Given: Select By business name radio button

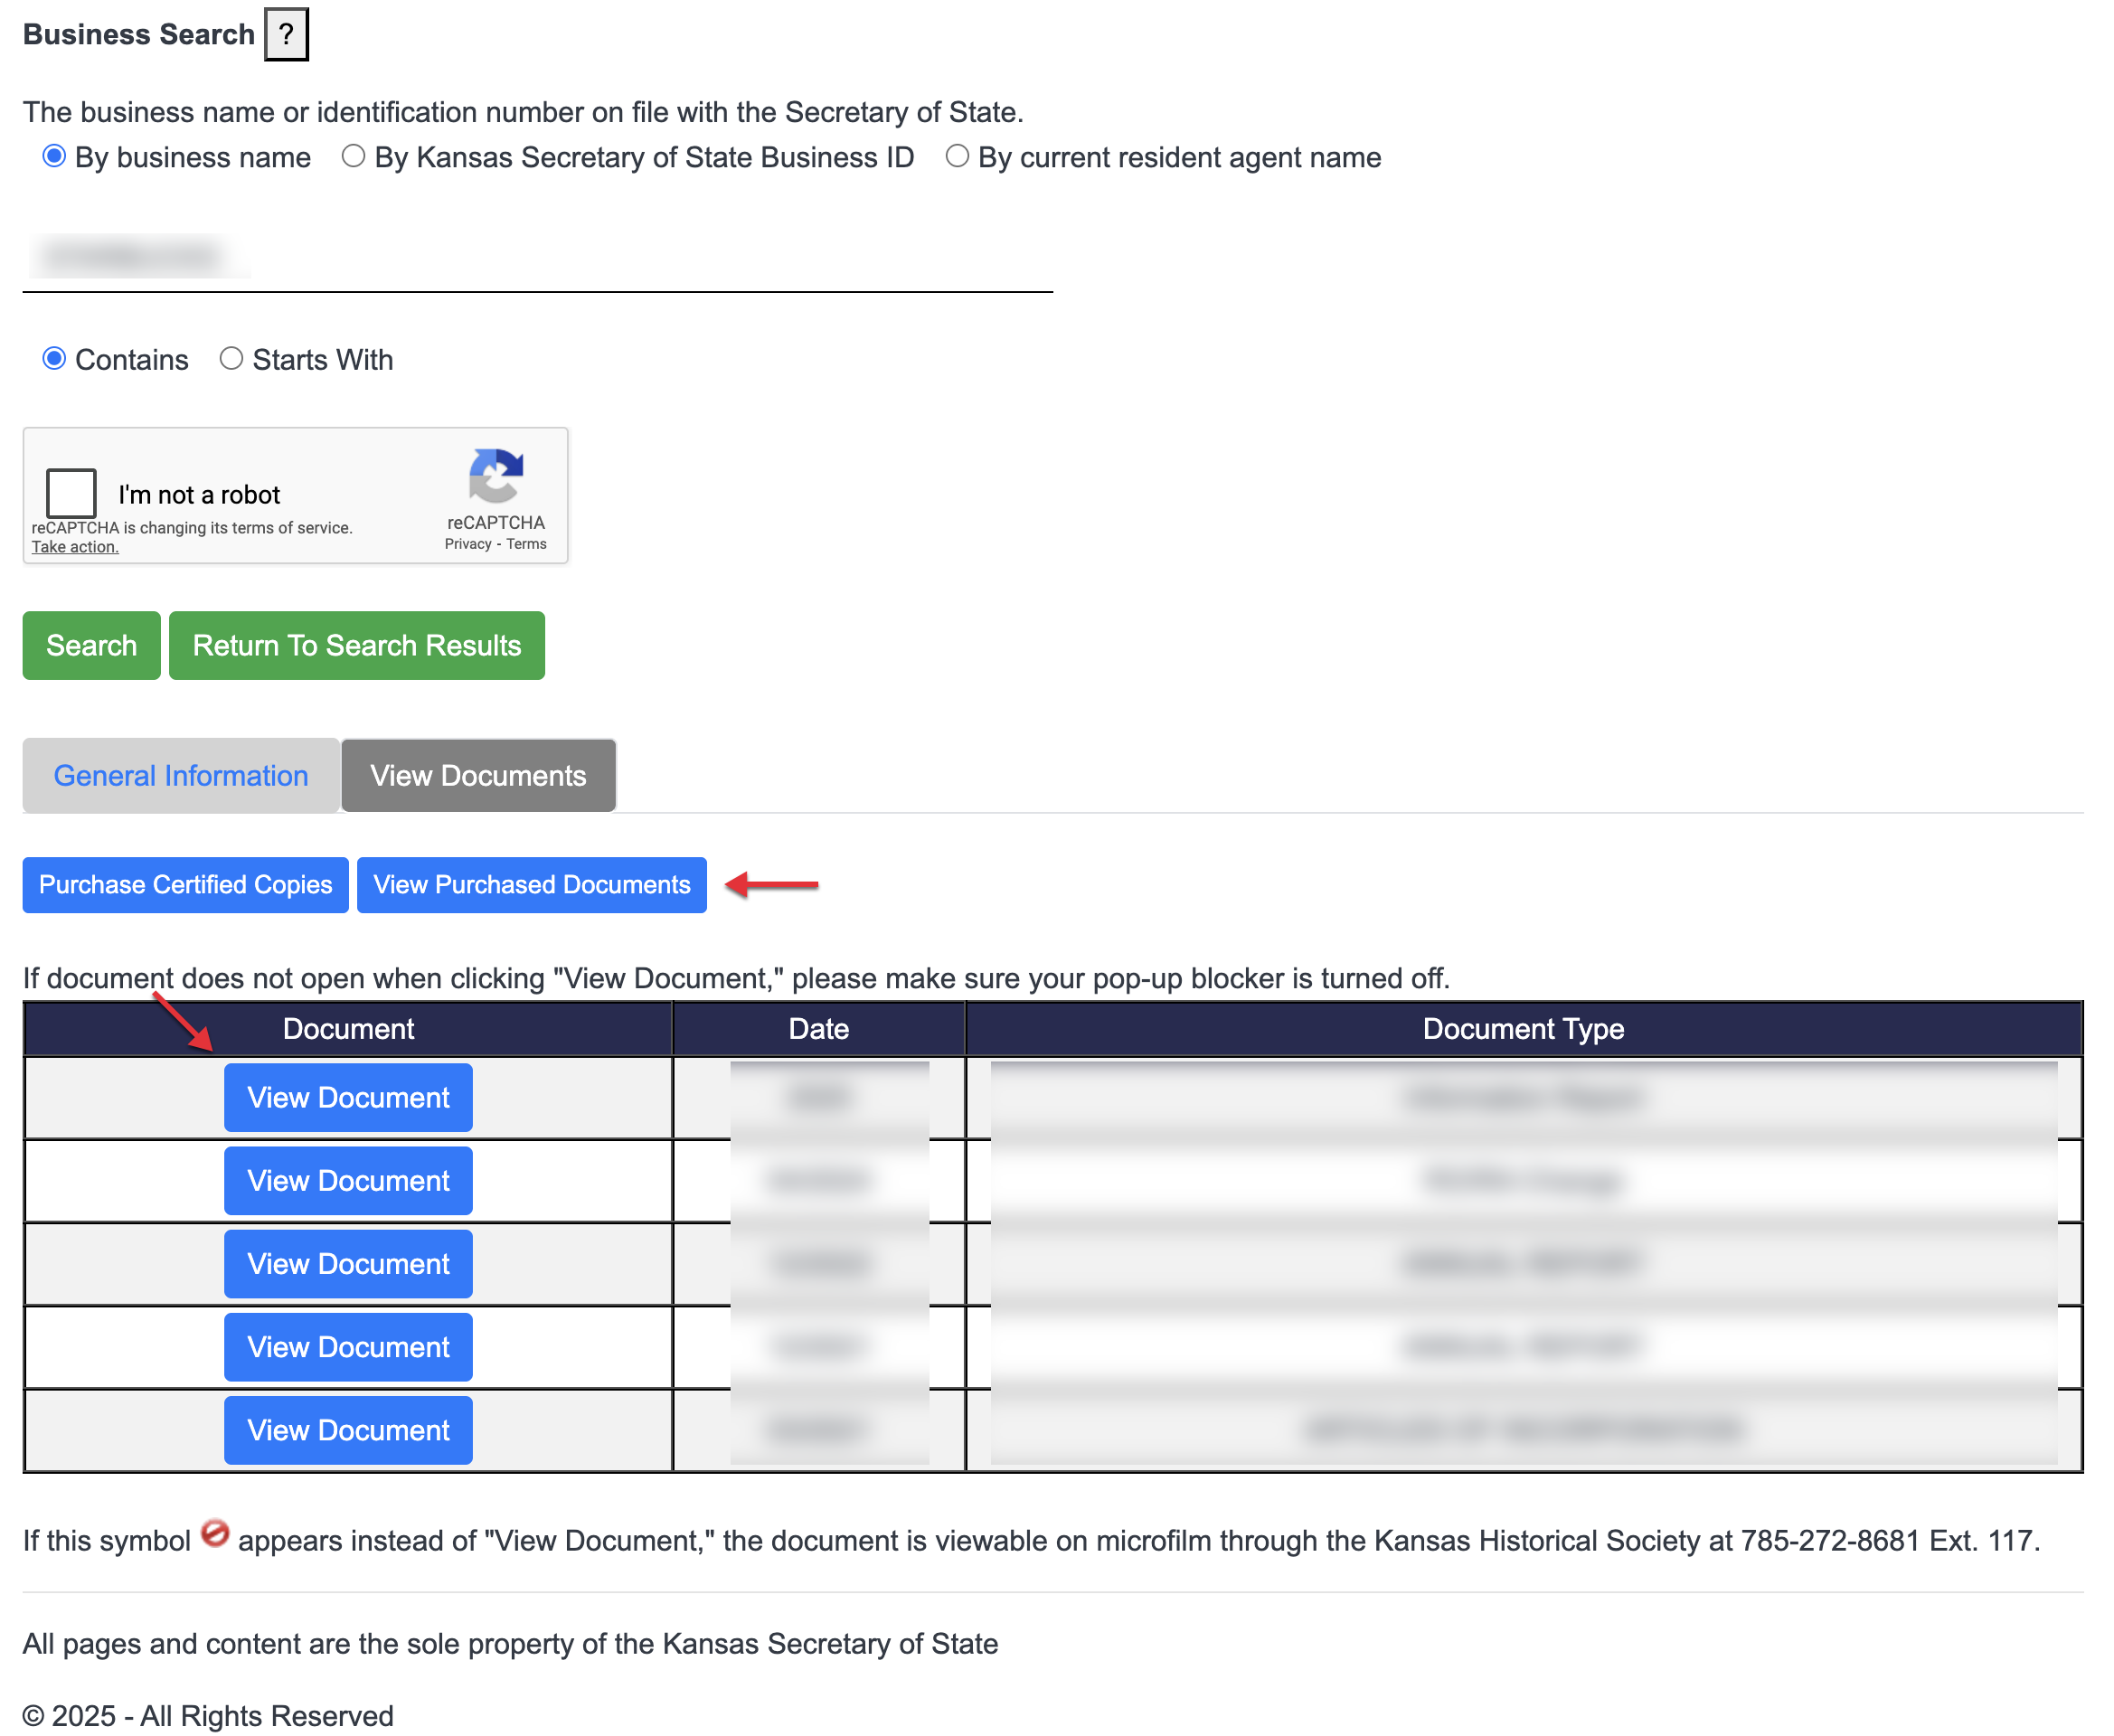Looking at the screenshot, I should click(x=55, y=157).
